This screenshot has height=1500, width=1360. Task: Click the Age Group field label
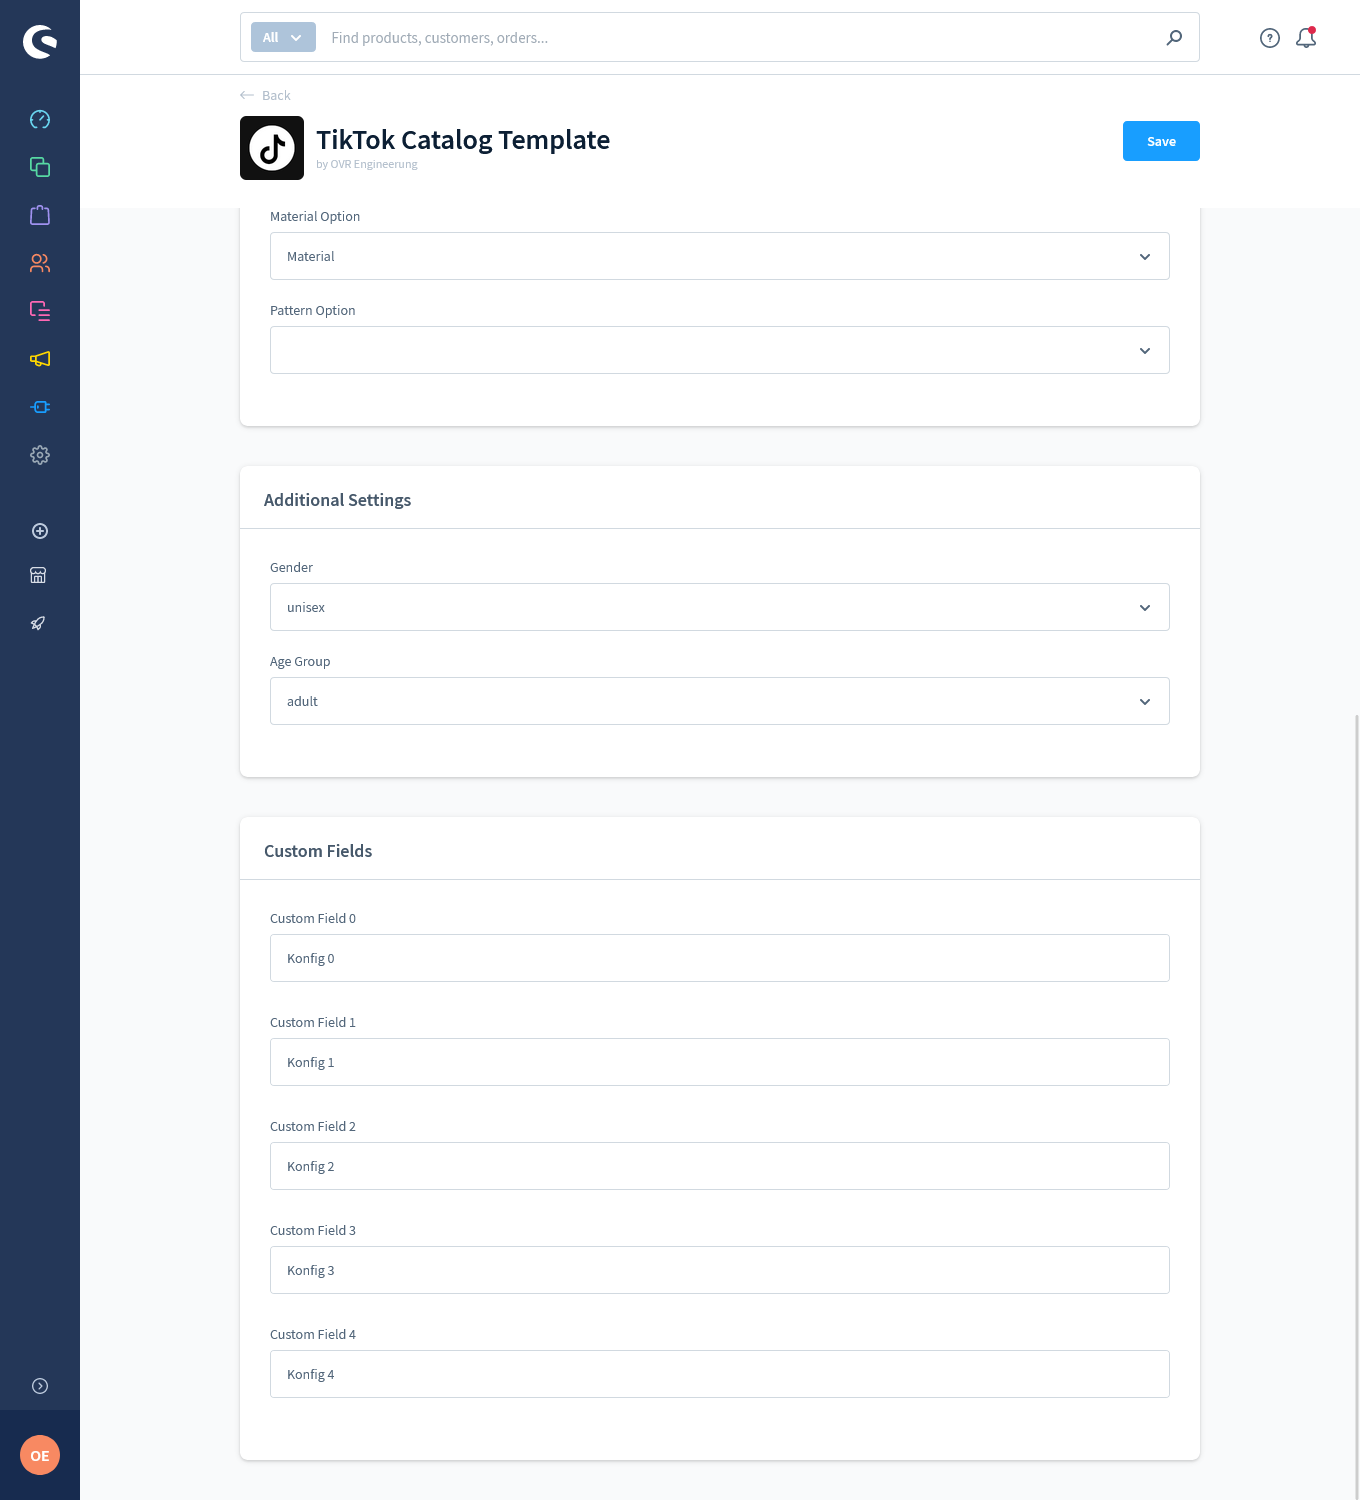(x=300, y=661)
